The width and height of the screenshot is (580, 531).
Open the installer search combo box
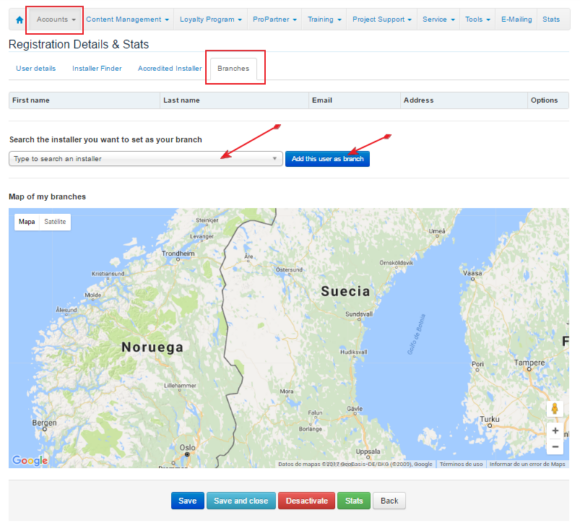pyautogui.click(x=146, y=159)
